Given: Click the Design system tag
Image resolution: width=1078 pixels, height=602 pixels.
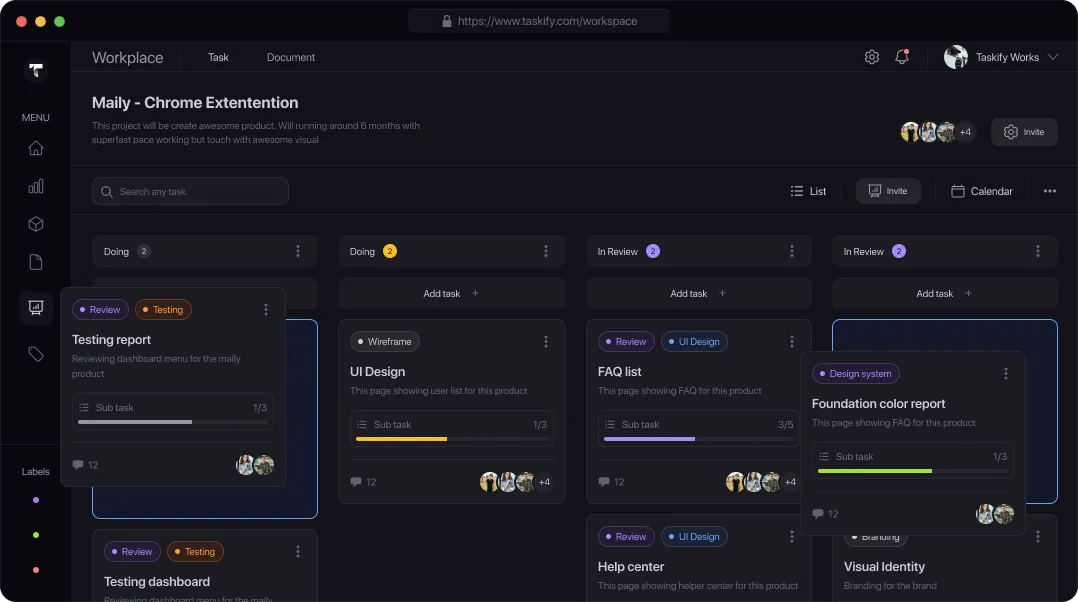Looking at the screenshot, I should (x=855, y=373).
